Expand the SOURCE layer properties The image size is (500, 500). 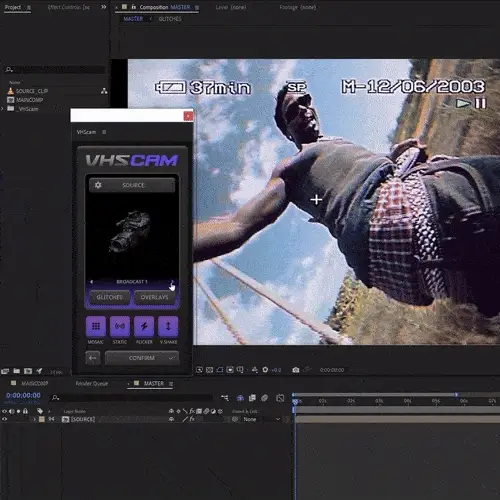(x=34, y=419)
